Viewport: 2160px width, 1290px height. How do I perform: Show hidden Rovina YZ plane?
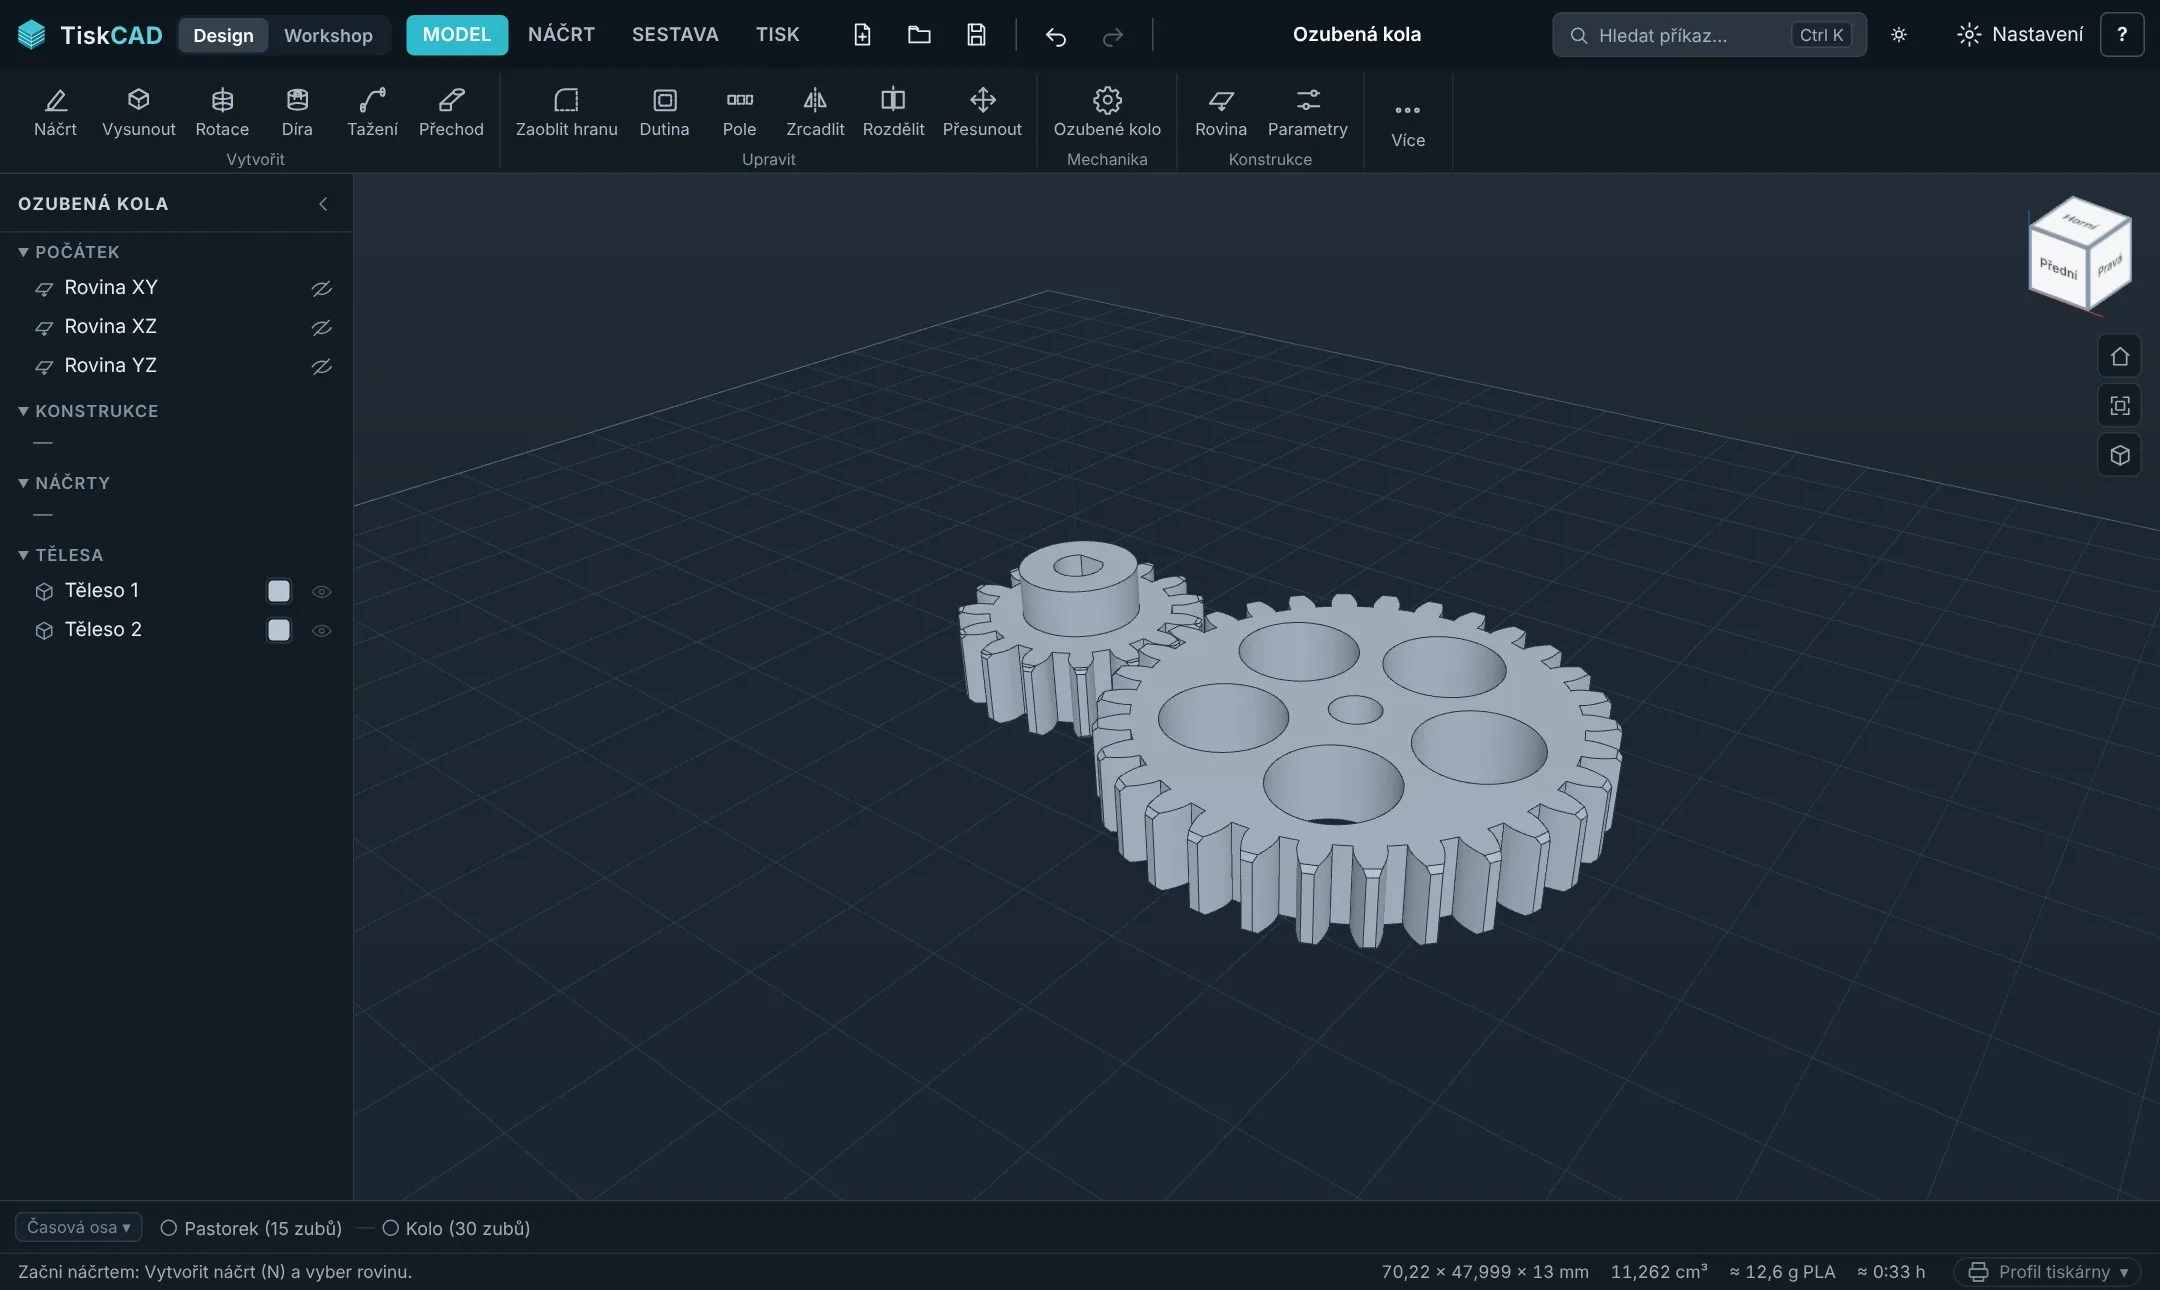click(321, 366)
